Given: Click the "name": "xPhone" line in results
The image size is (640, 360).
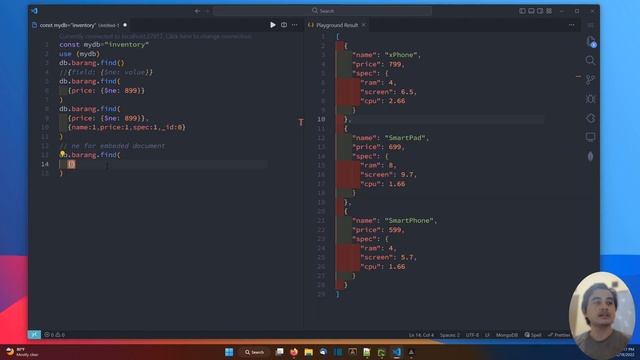Looking at the screenshot, I should click(386, 55).
